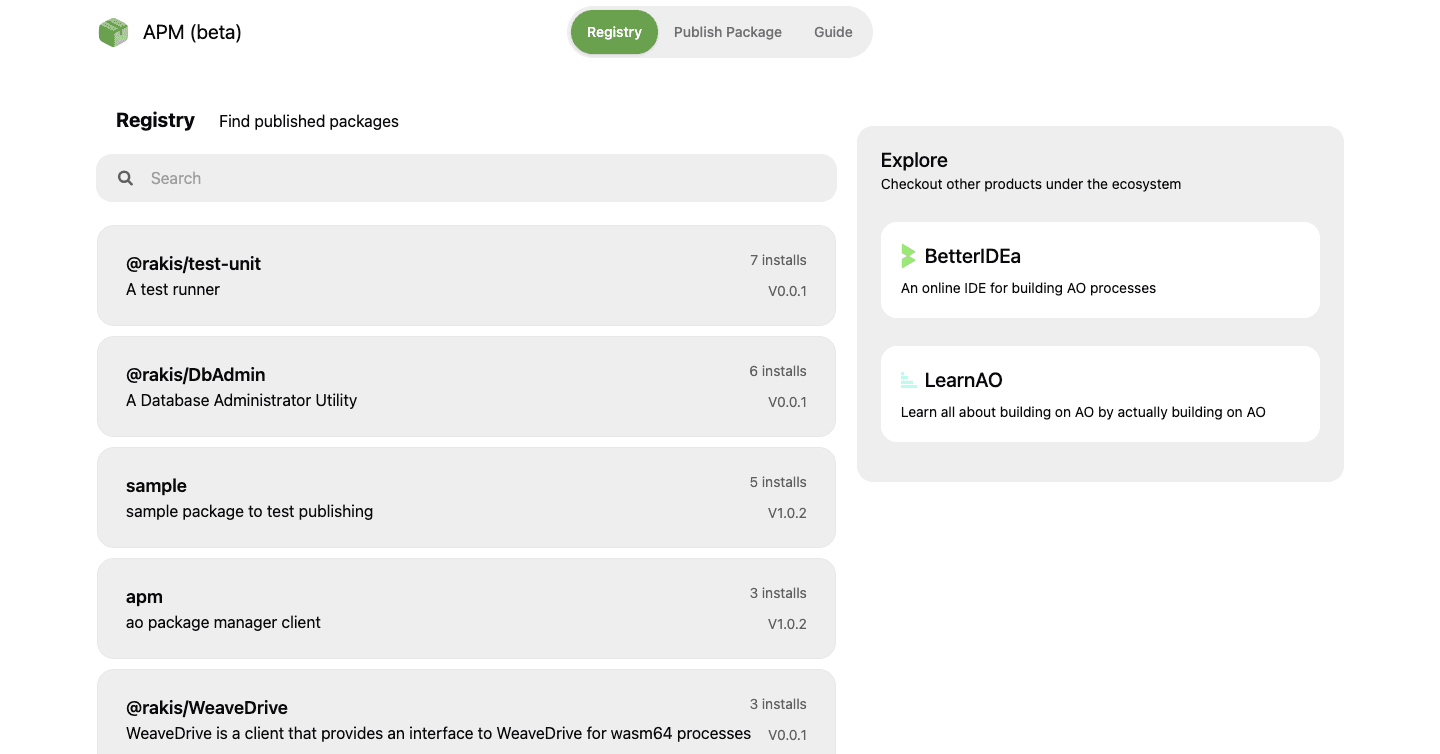This screenshot has height=754, width=1440.
Task: Click the WeaveDrive wasm64 description text
Action: pos(438,733)
